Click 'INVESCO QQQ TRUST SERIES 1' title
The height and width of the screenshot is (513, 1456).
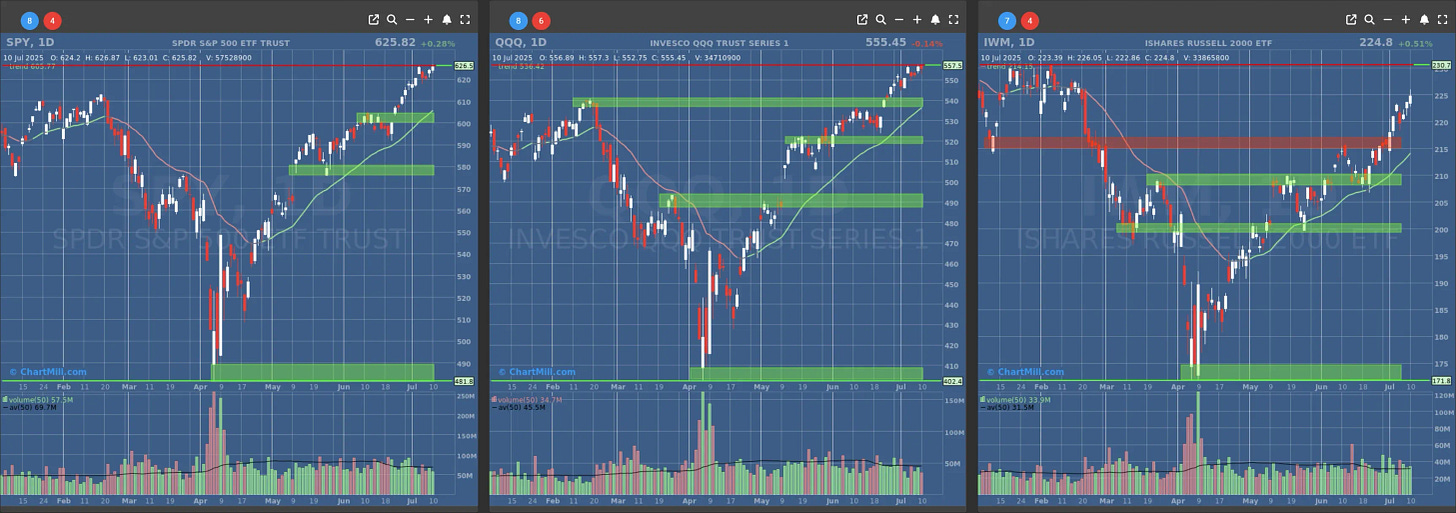point(719,43)
